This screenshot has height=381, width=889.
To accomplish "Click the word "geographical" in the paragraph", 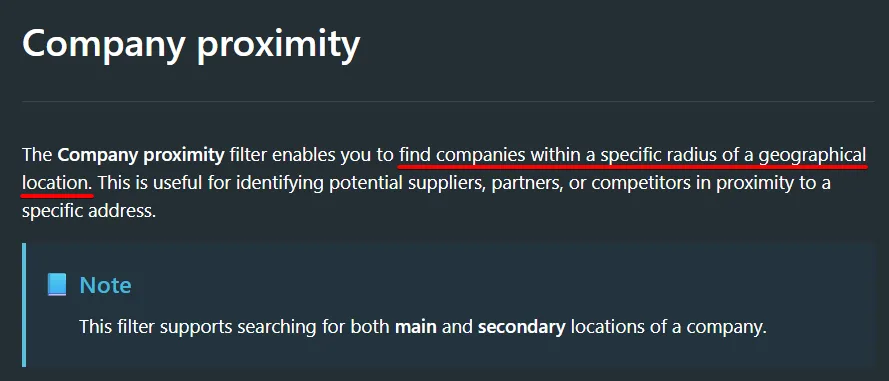I will point(812,155).
